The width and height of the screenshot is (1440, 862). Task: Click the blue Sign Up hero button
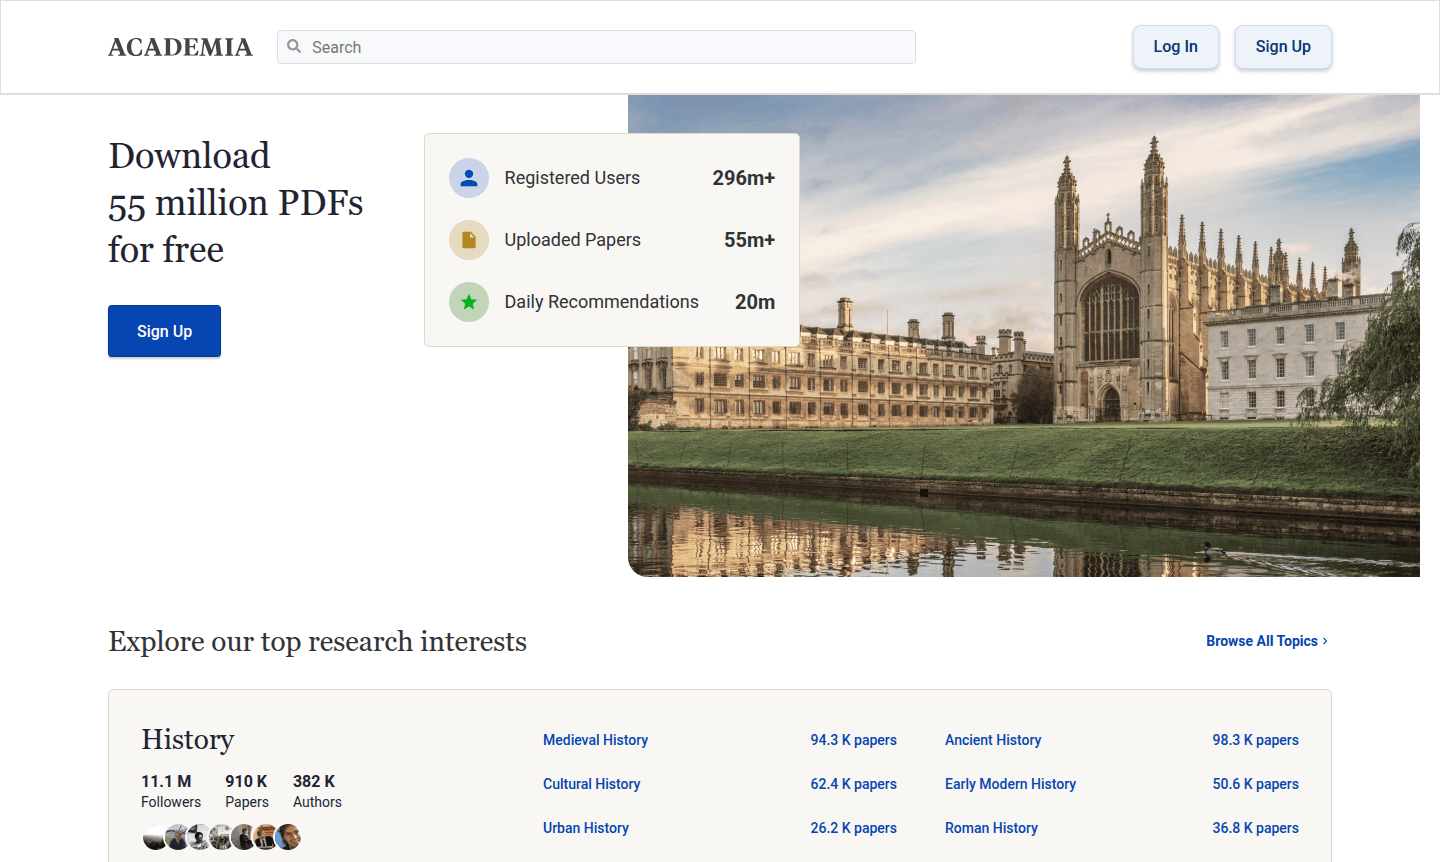click(x=164, y=331)
